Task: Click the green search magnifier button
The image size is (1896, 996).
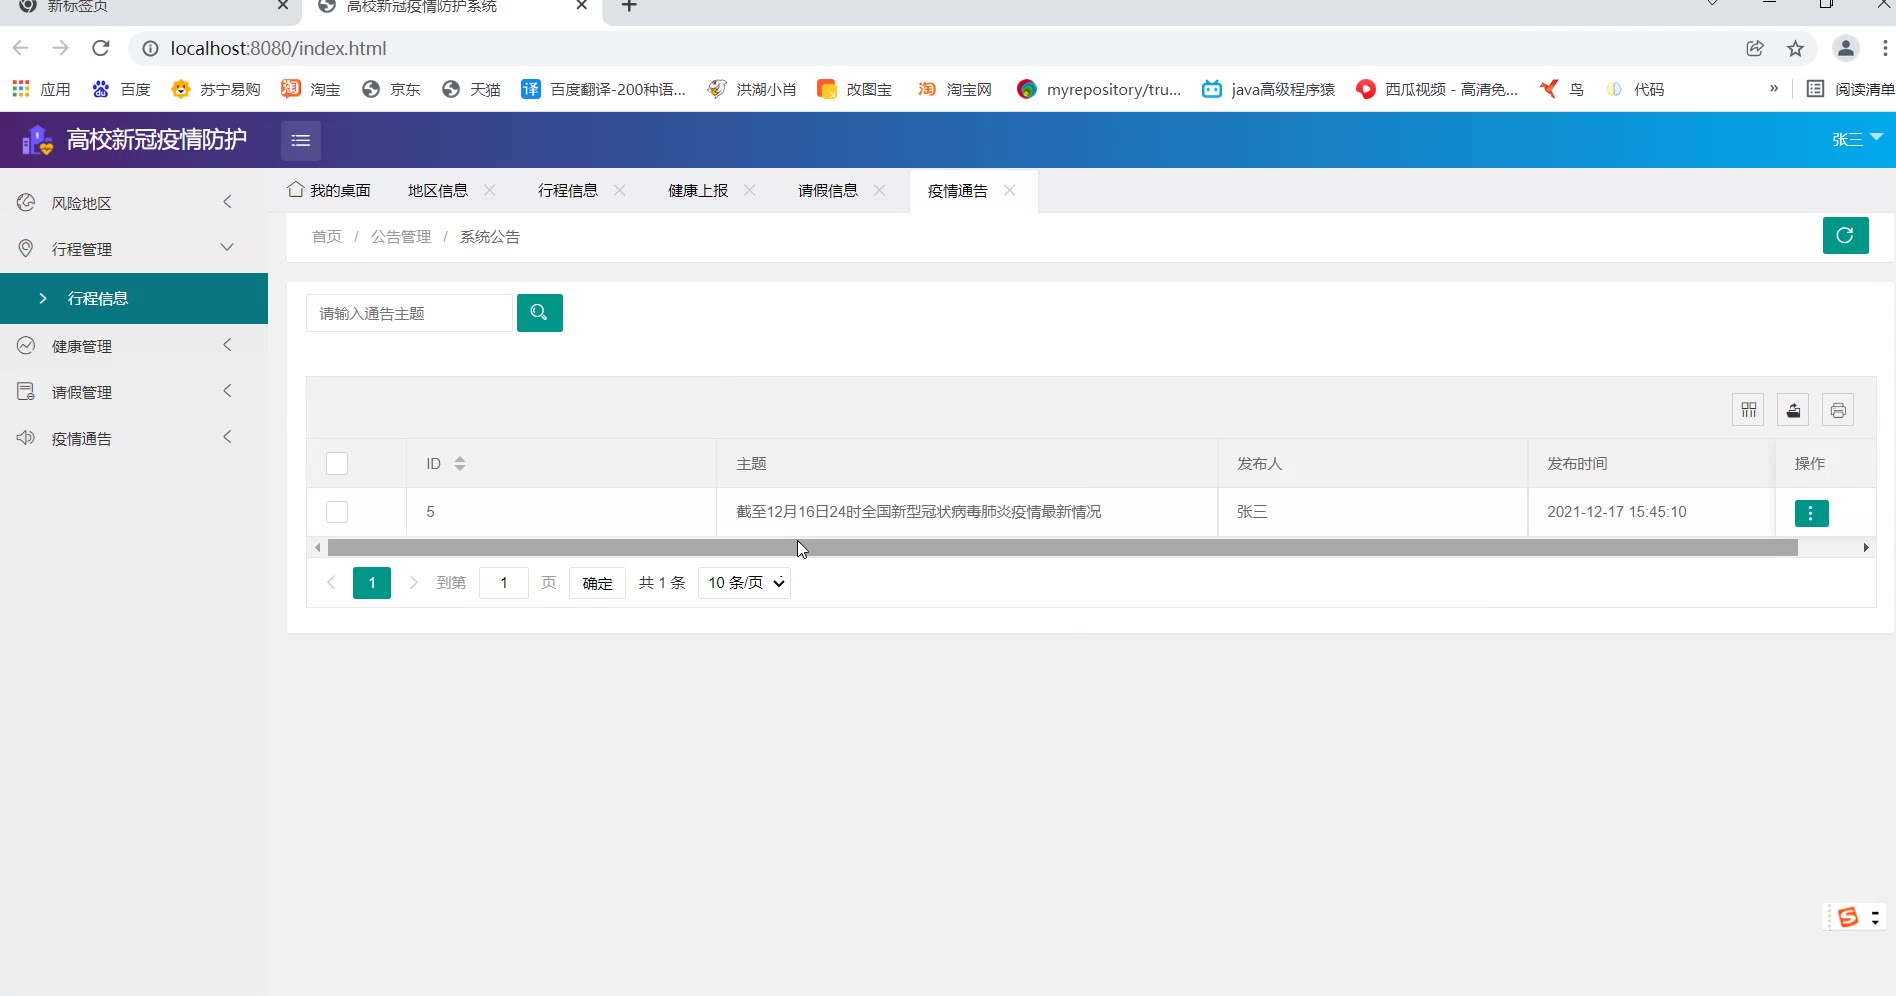Action: pyautogui.click(x=539, y=313)
